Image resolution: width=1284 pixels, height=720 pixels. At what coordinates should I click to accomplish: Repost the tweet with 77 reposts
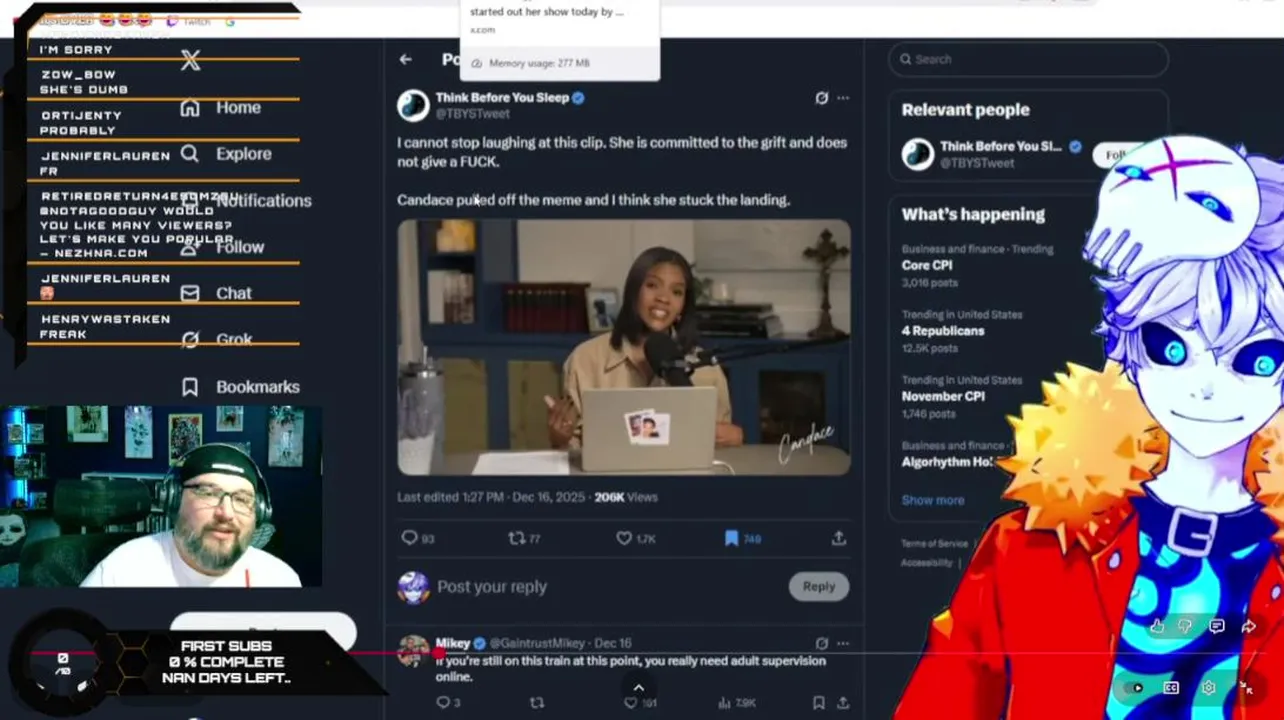(x=516, y=538)
